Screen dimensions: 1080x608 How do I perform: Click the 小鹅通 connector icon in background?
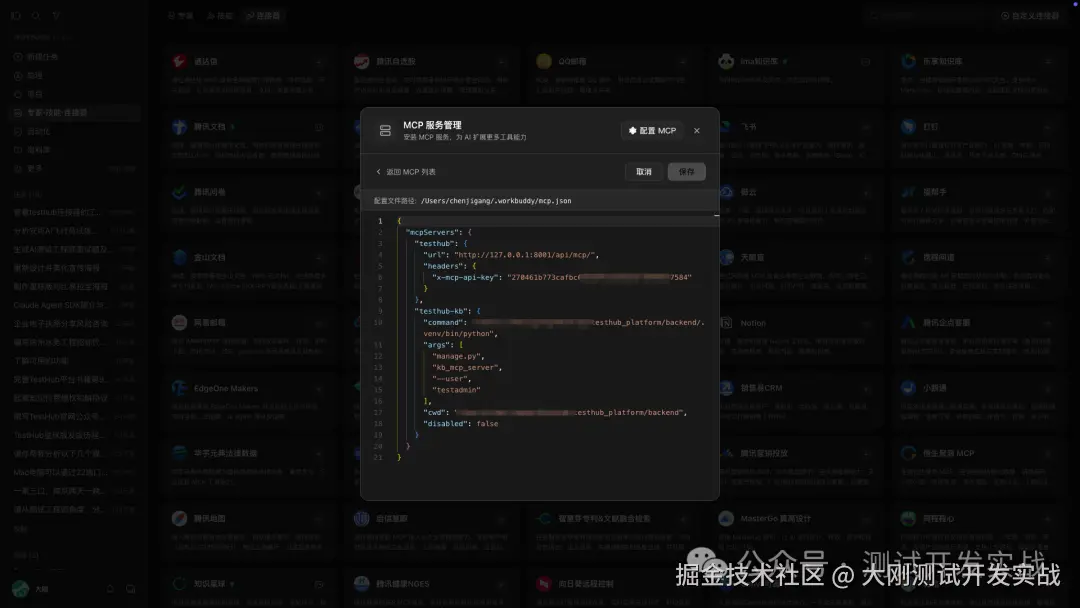(908, 388)
